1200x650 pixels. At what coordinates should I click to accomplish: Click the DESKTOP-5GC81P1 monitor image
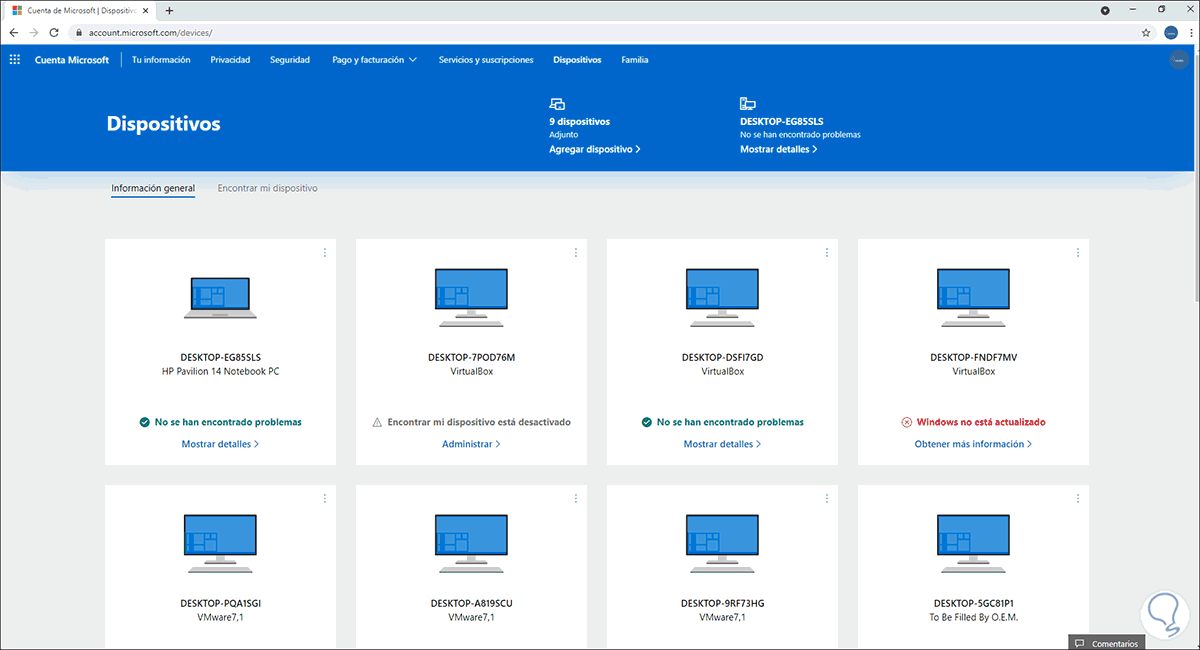point(973,543)
